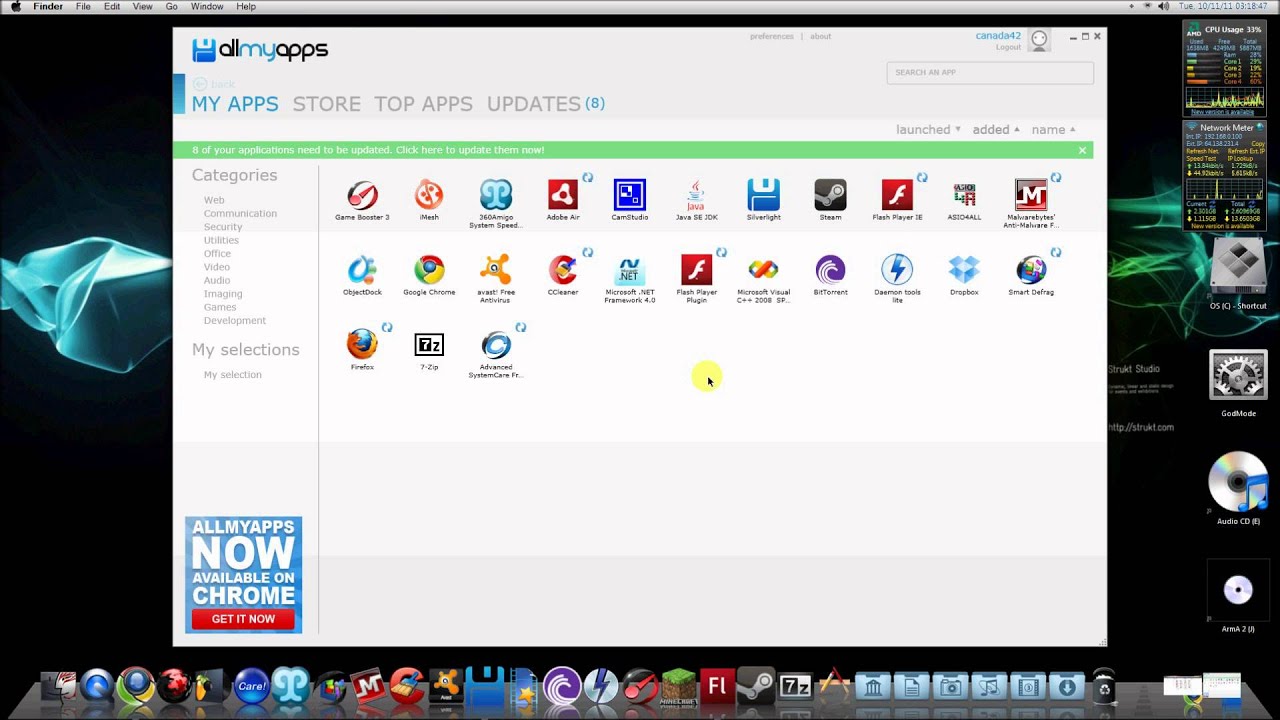The width and height of the screenshot is (1280, 720).
Task: Open Daemon tools lite icon
Action: [x=897, y=270]
